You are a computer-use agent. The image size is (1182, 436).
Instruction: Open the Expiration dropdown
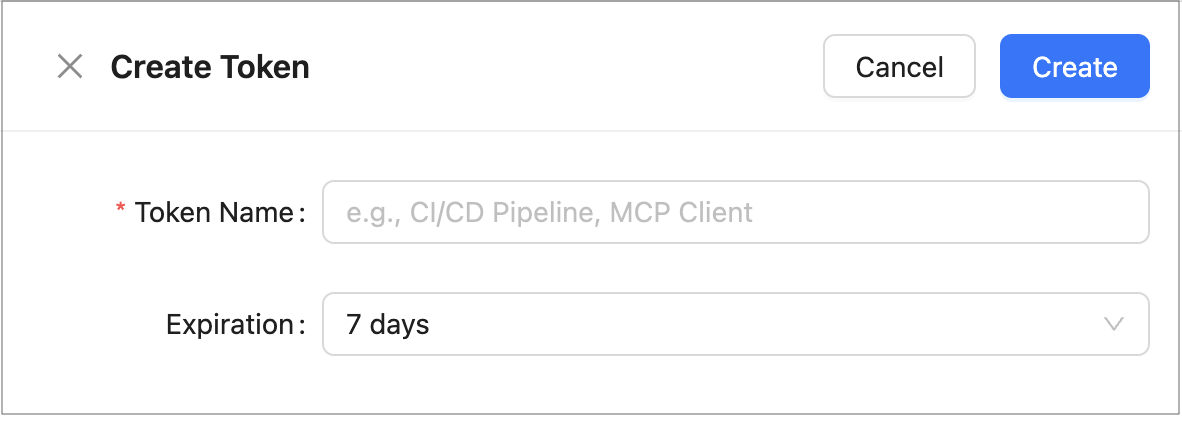click(x=735, y=324)
